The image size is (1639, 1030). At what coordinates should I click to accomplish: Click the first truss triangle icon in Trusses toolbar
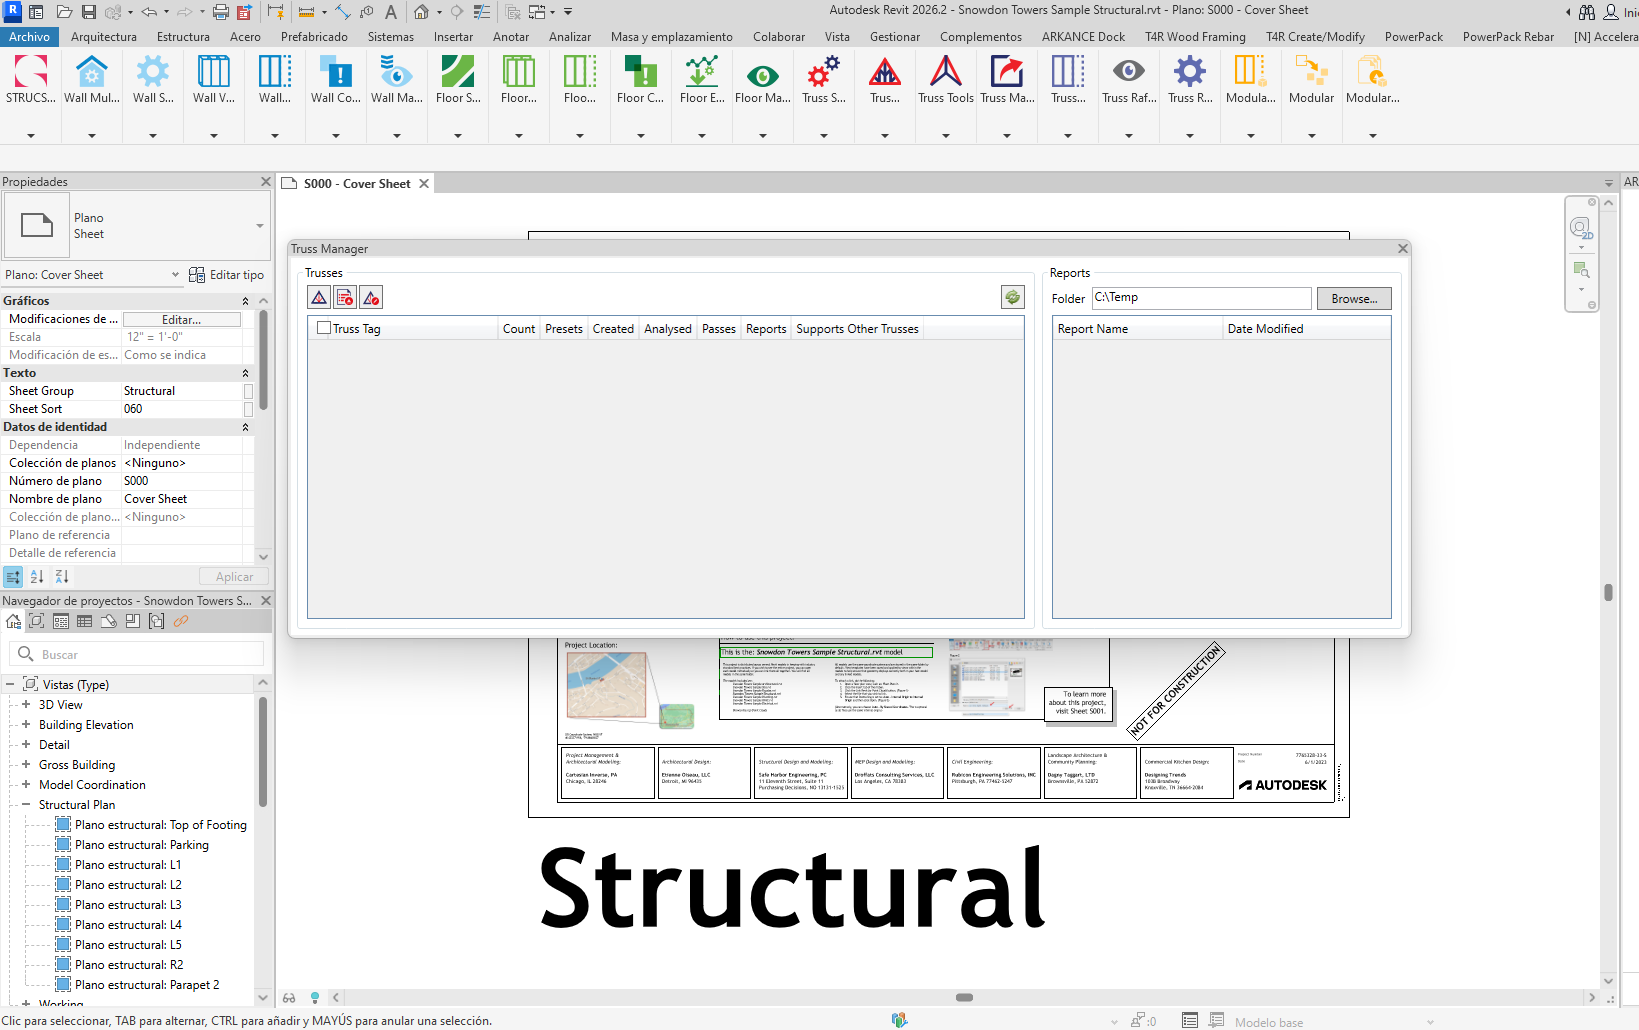[319, 298]
